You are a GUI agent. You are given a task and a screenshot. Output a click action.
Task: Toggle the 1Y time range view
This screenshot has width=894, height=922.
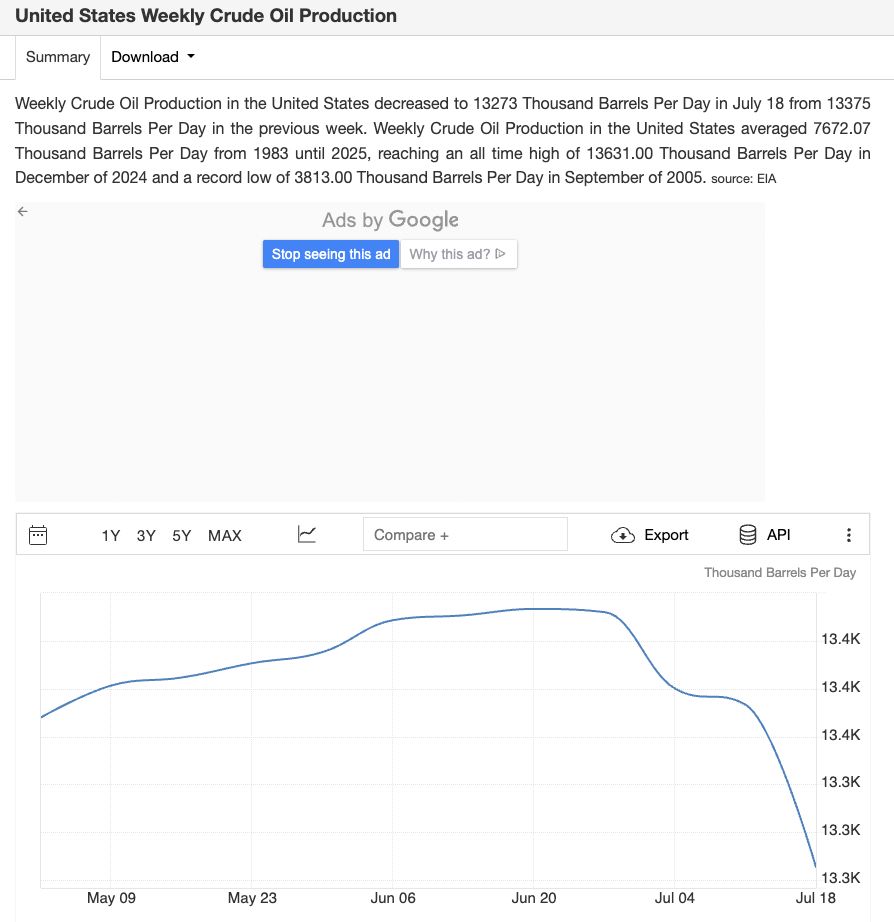coord(110,535)
